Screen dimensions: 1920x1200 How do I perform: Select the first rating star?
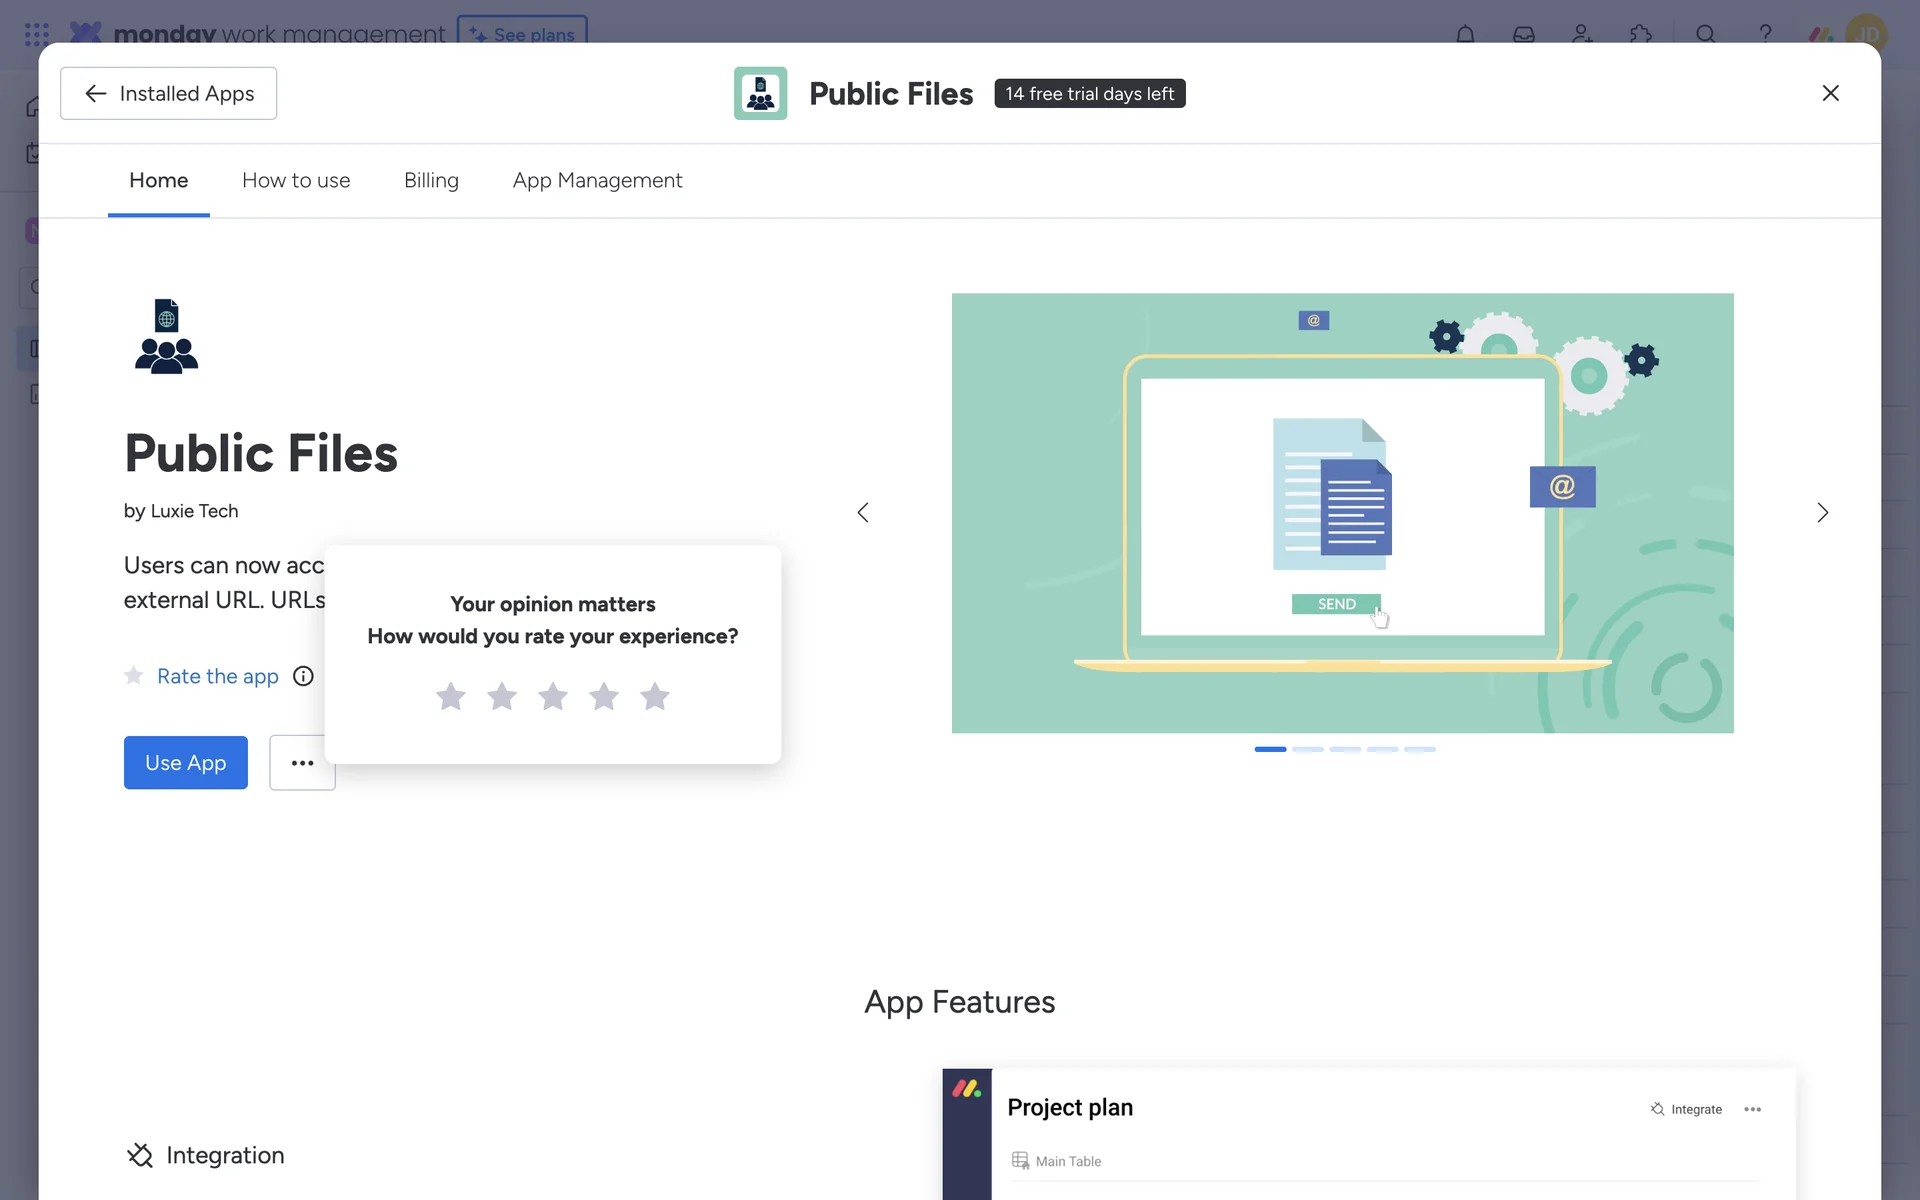451,696
